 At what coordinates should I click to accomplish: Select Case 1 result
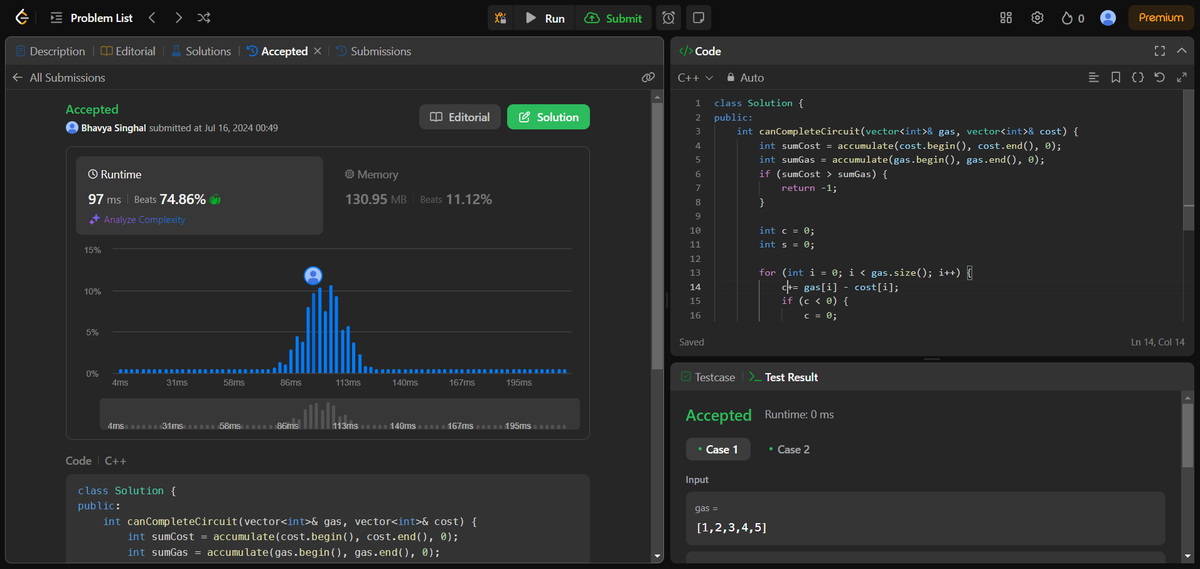point(717,449)
